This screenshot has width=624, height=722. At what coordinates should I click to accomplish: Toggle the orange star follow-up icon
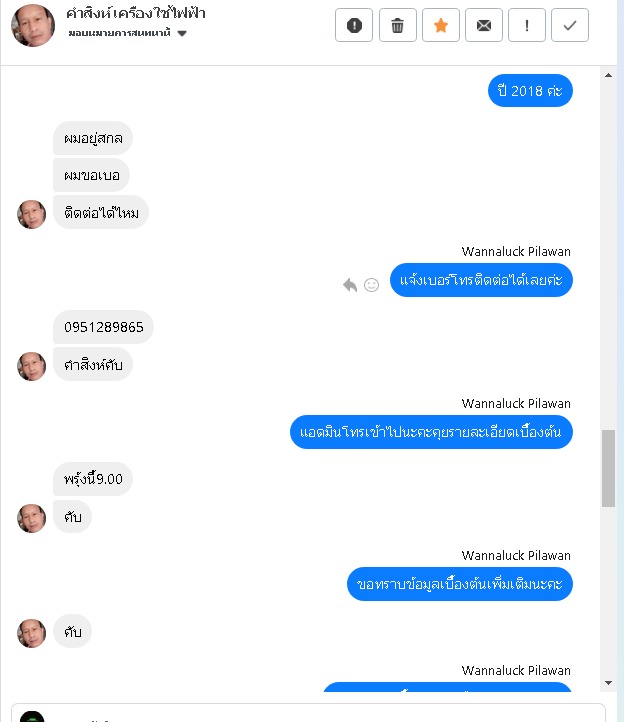[x=441, y=25]
